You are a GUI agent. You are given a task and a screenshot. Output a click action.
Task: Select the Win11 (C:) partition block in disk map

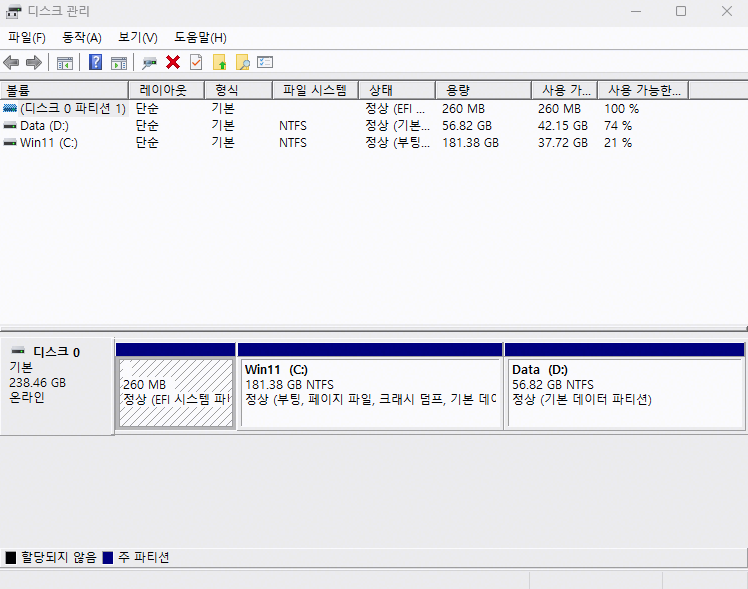(370, 392)
